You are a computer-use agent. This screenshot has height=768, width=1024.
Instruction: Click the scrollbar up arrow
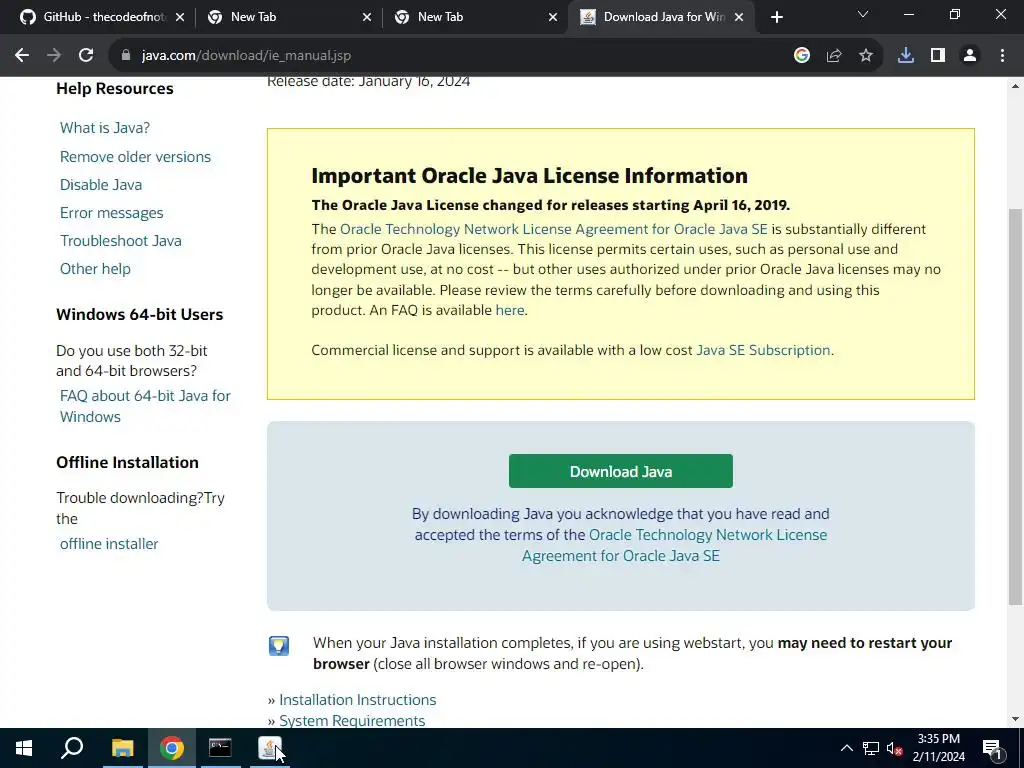pyautogui.click(x=1015, y=86)
